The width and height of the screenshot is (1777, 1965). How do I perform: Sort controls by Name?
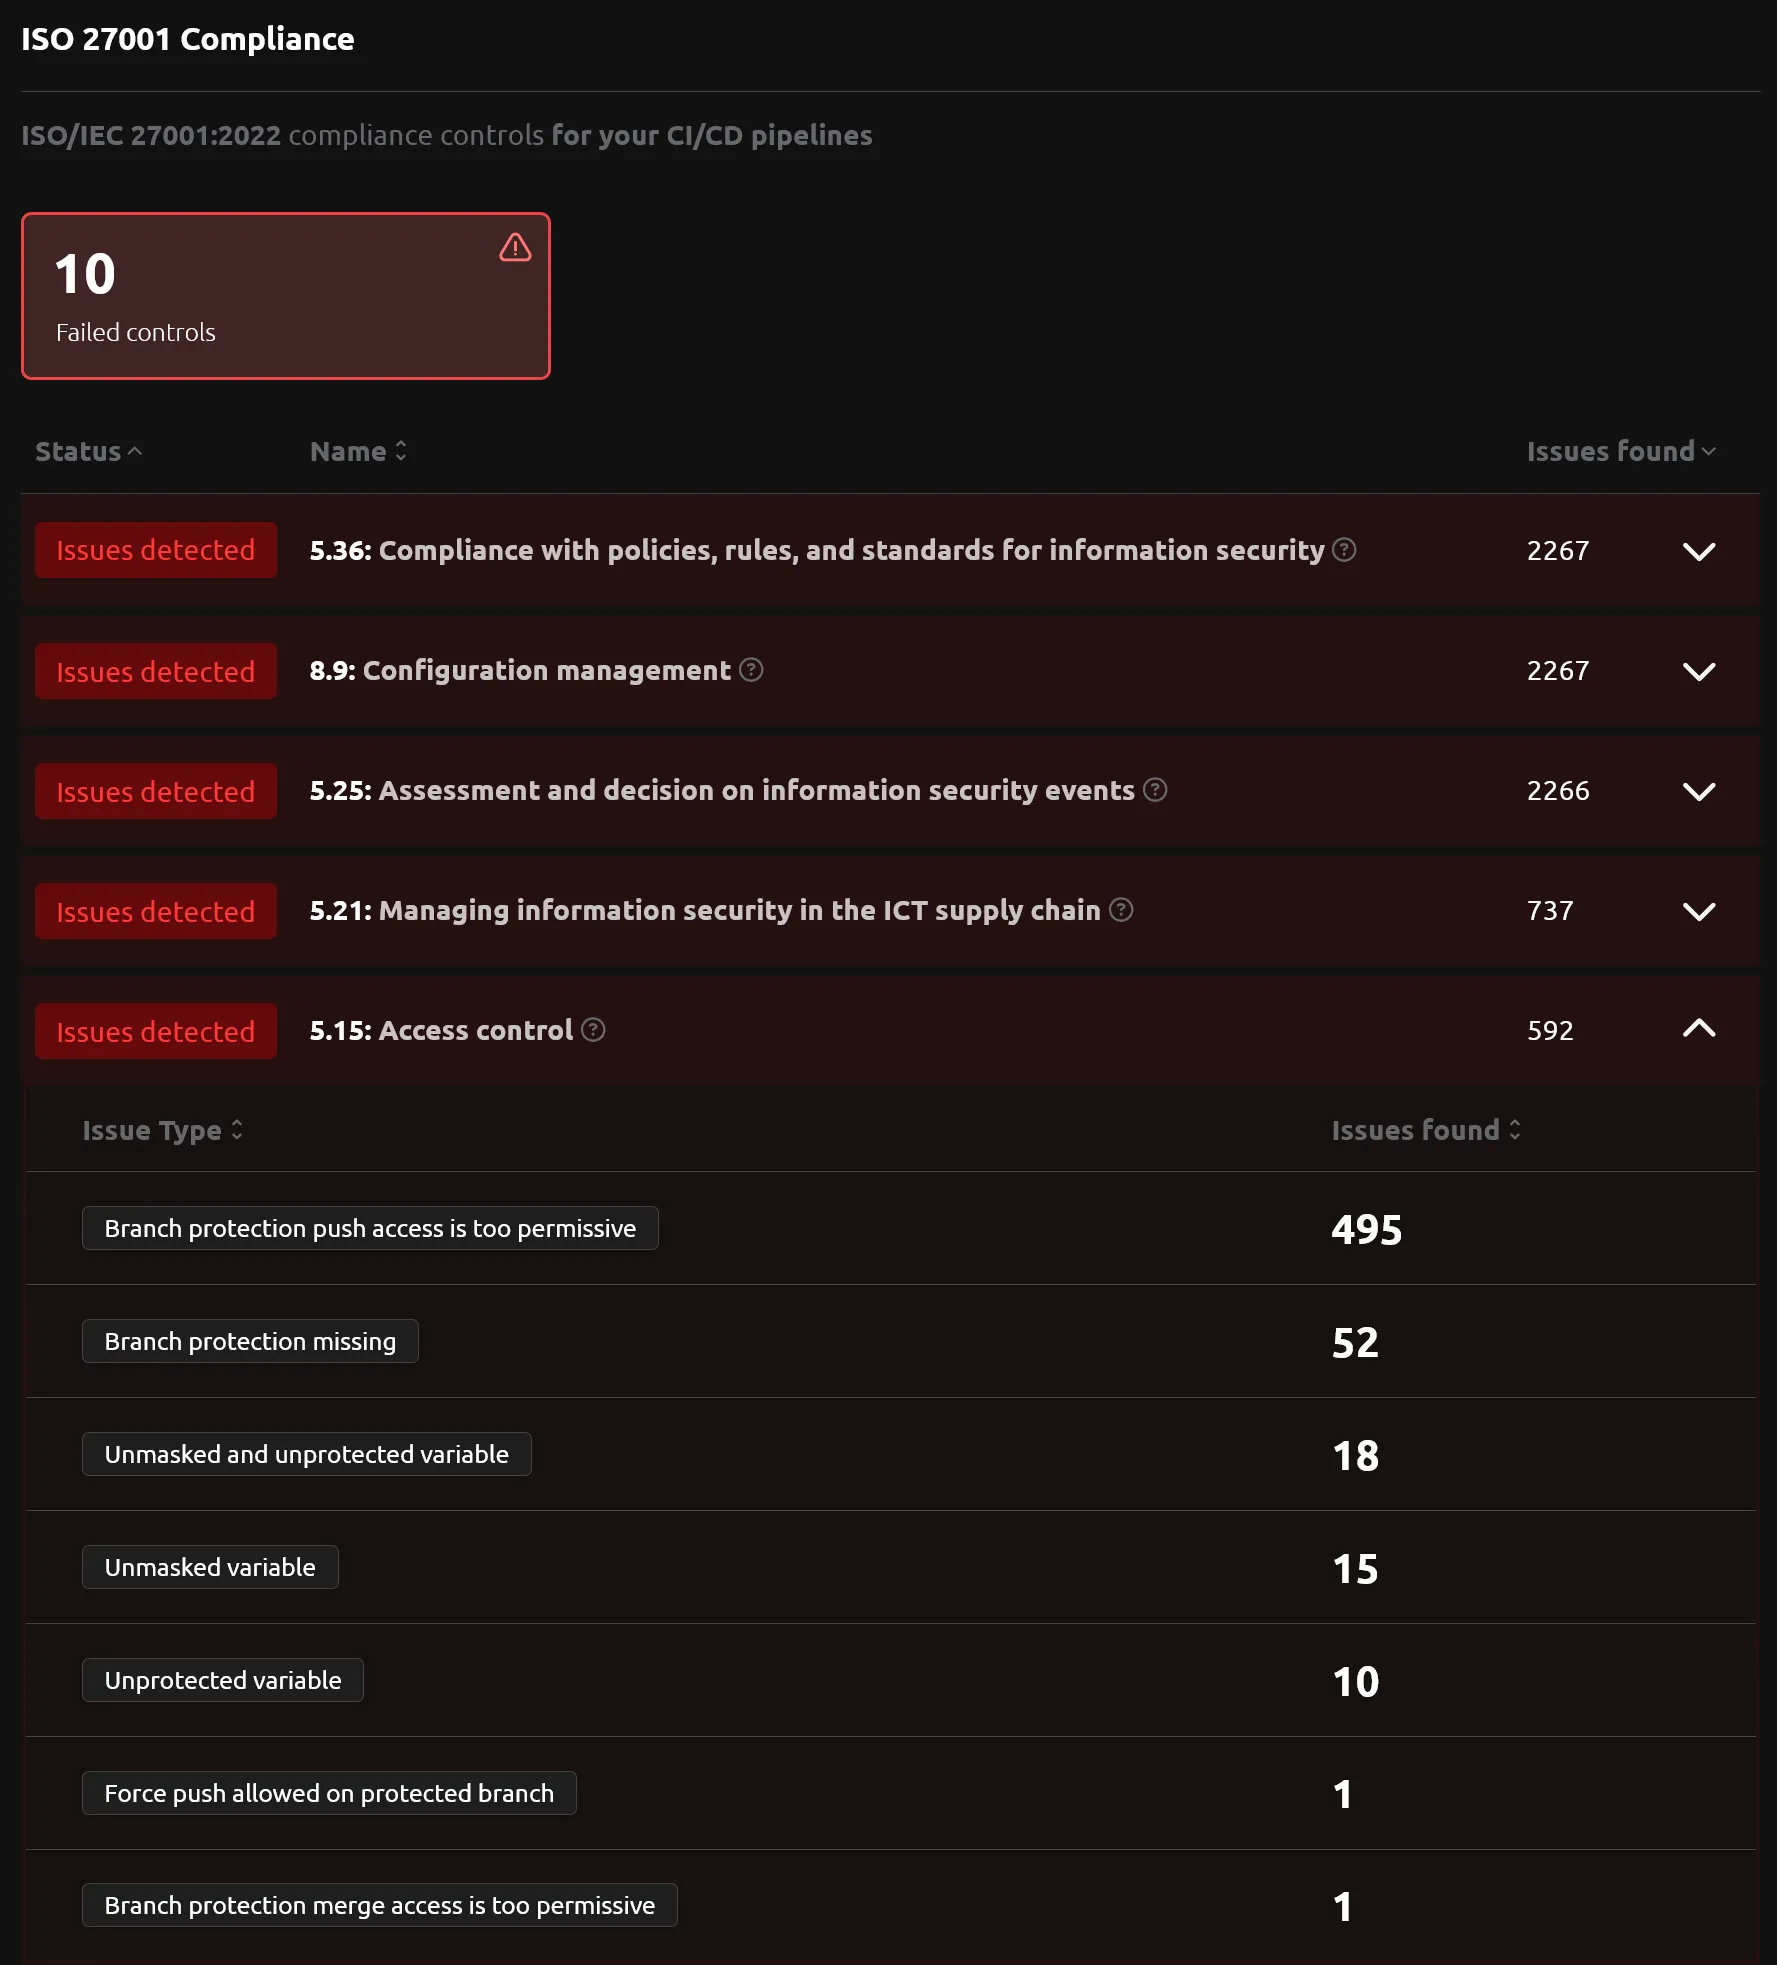[x=357, y=451]
